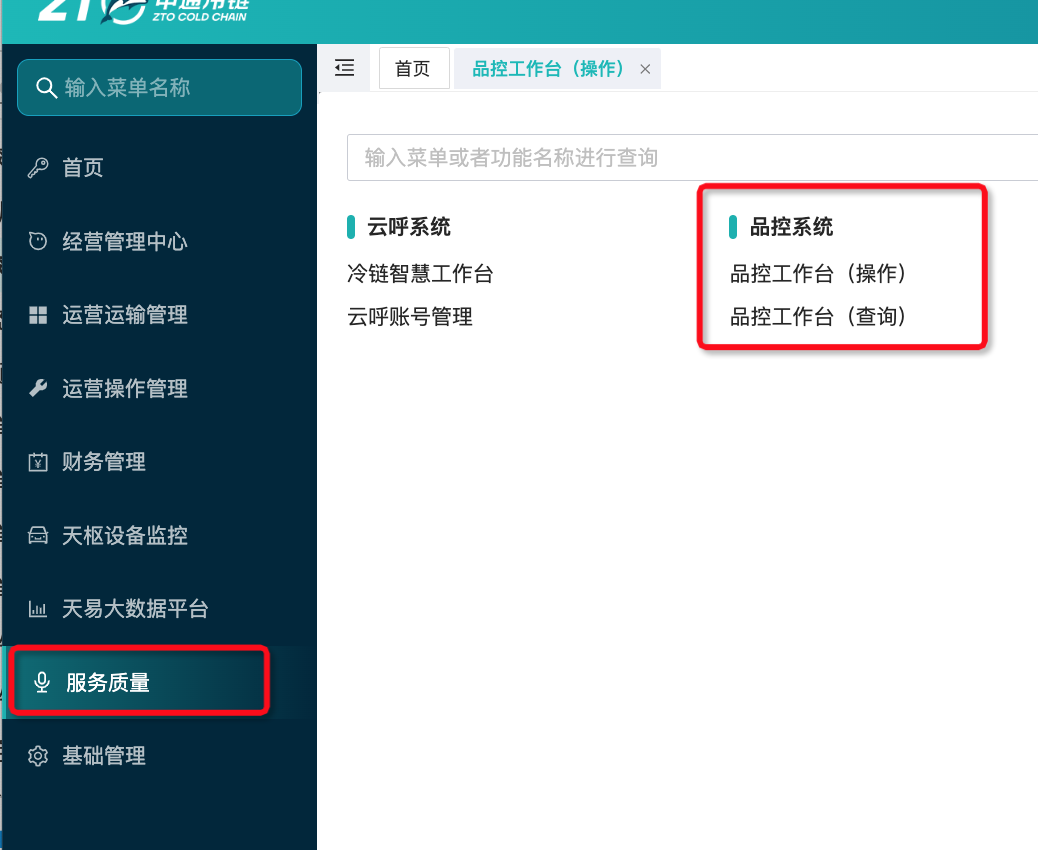Image resolution: width=1038 pixels, height=850 pixels.
Task: Open 品控工作台（查询）under 品控系统
Action: coord(818,316)
